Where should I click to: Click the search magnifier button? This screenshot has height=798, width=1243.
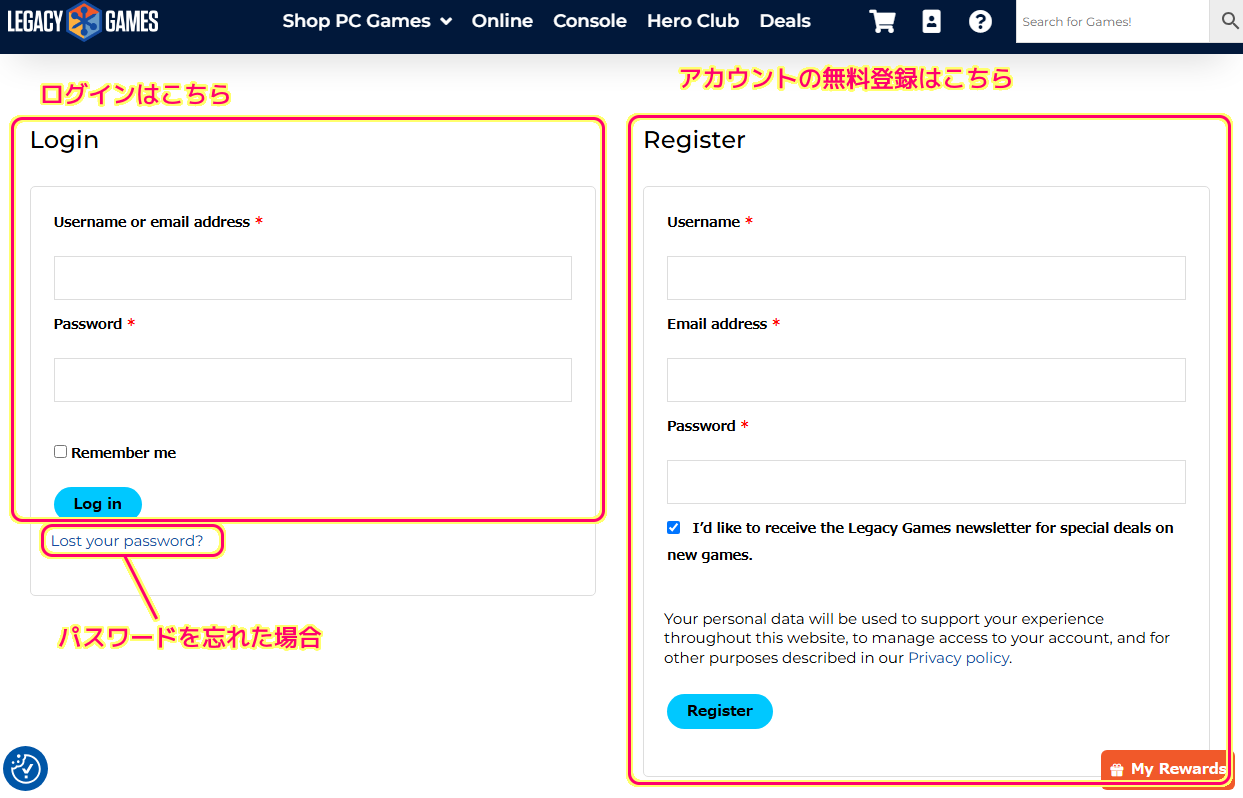[x=1229, y=21]
